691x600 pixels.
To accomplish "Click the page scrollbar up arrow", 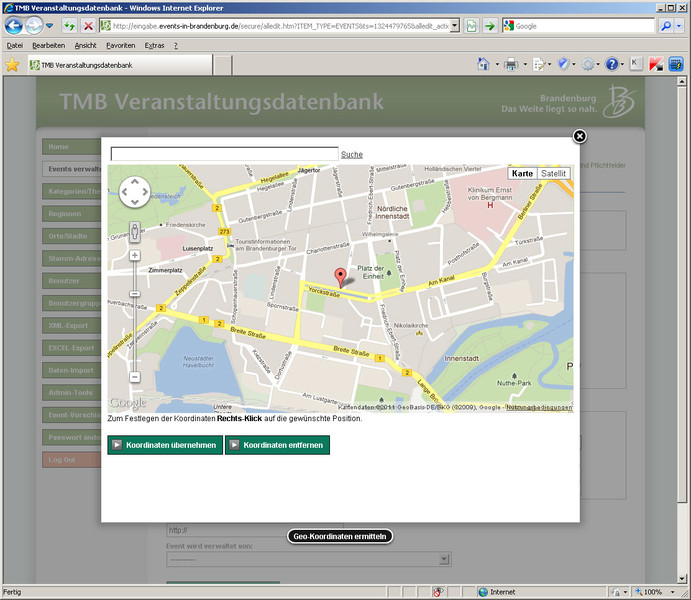I will coord(681,81).
